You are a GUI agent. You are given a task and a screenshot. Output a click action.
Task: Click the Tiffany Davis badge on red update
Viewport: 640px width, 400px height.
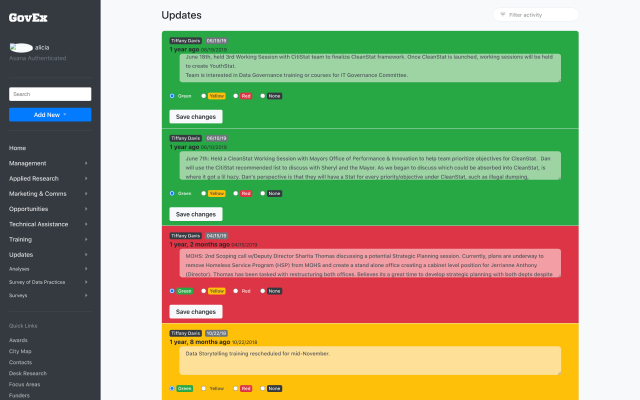[x=185, y=236]
